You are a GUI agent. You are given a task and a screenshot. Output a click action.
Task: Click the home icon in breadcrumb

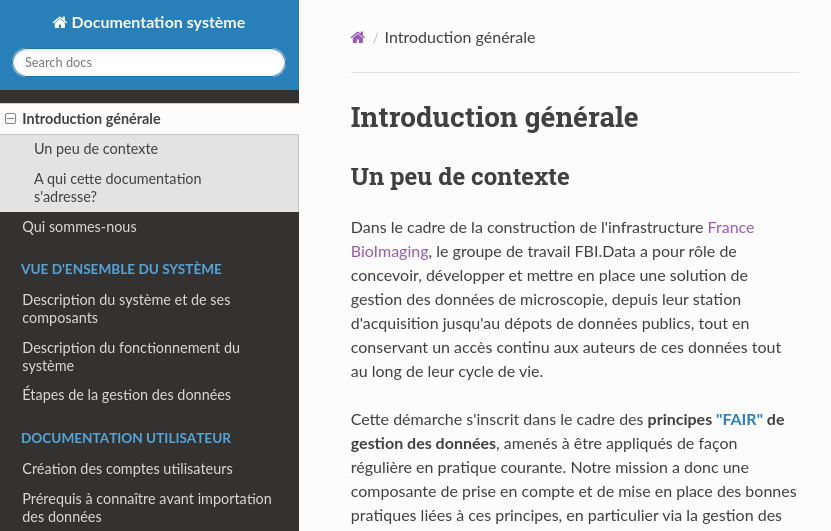357,38
